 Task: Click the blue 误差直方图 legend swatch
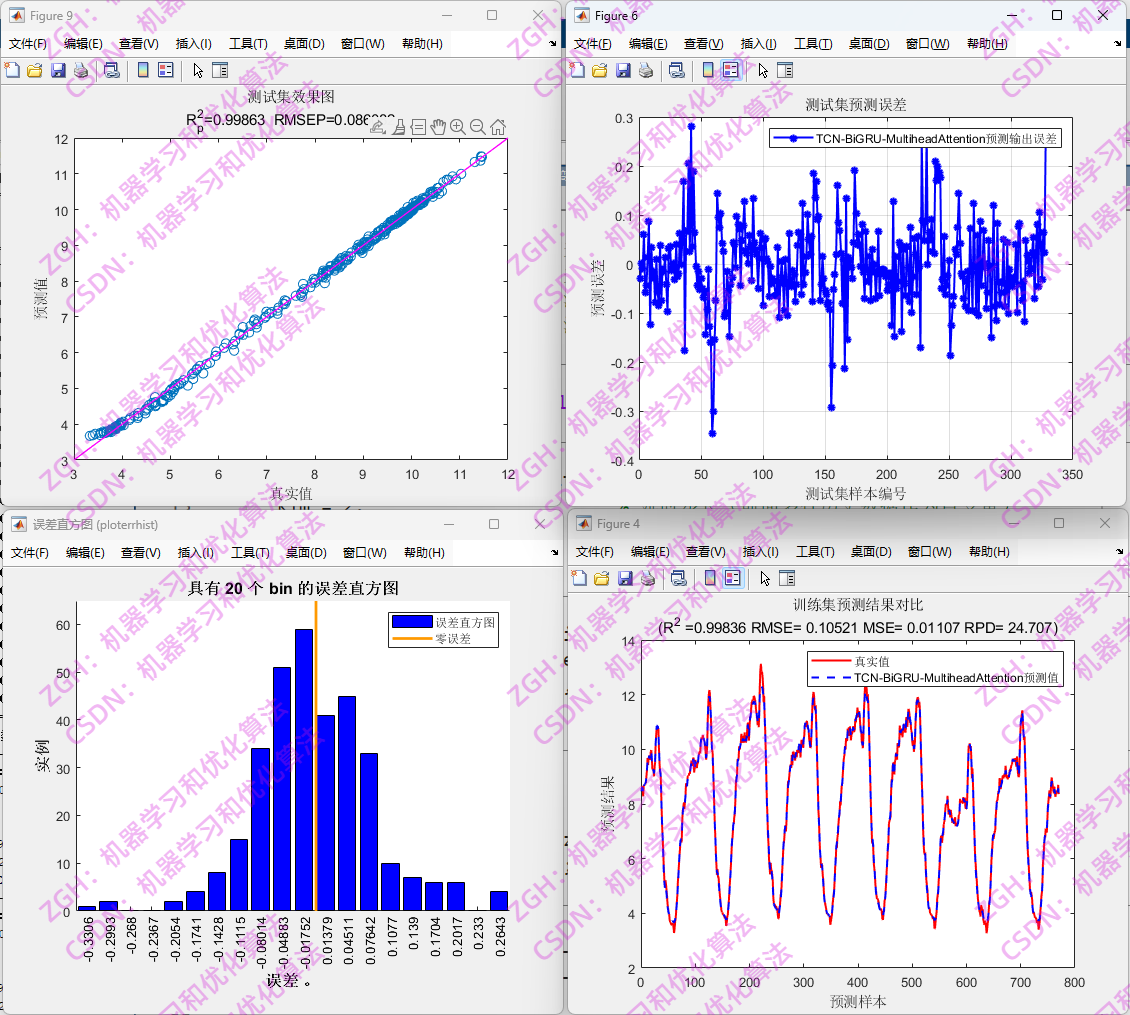coord(411,621)
